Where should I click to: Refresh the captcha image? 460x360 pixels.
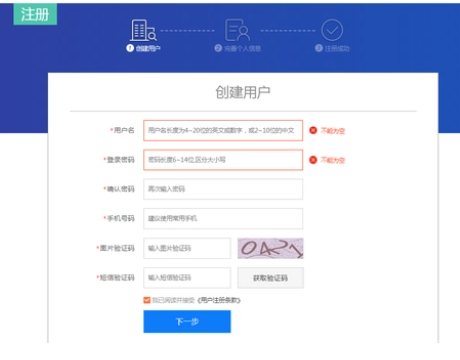pyautogui.click(x=270, y=248)
